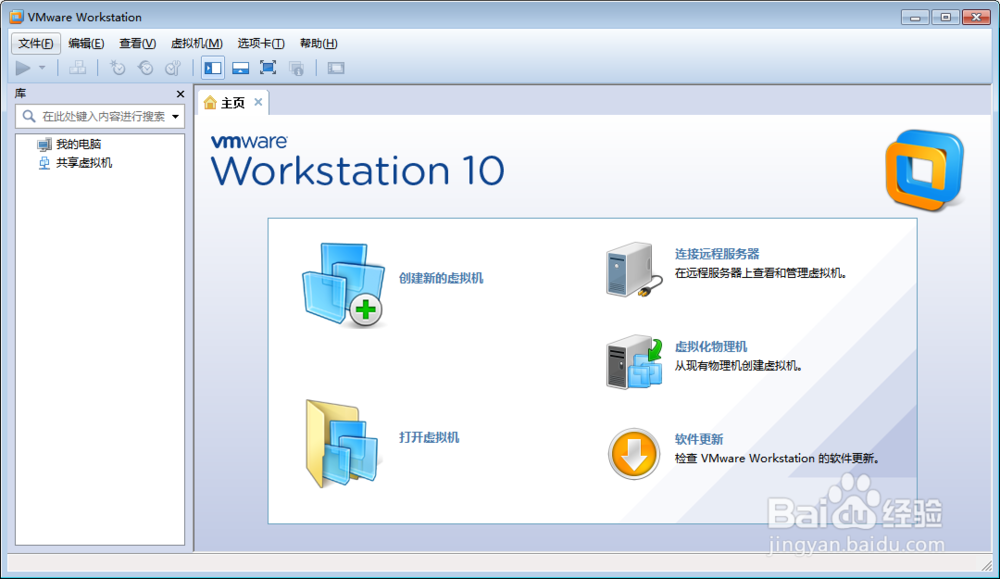This screenshot has height=579, width=1000.
Task: Click the orange software update download icon
Action: point(634,454)
